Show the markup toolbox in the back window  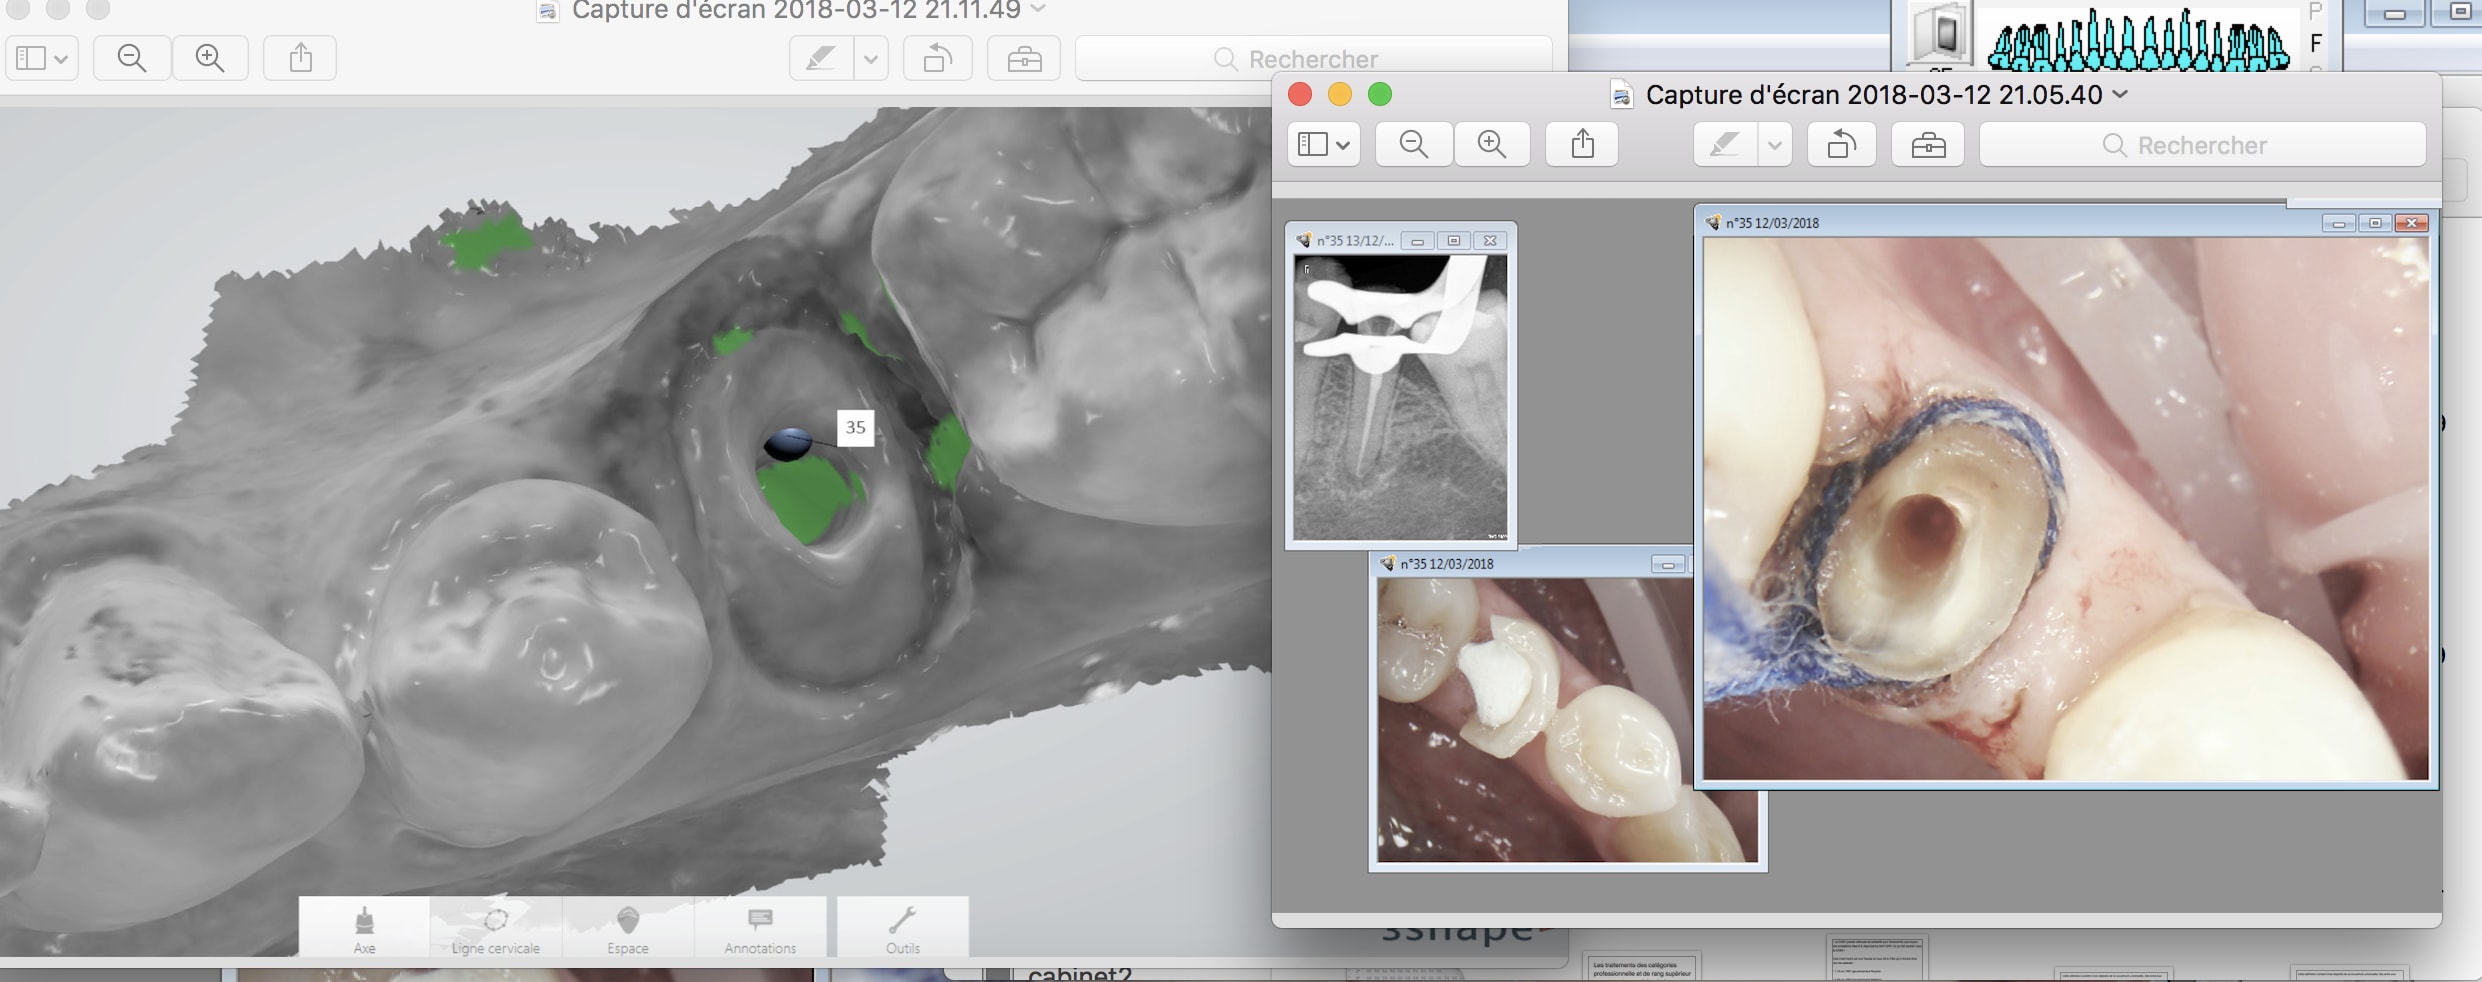click(x=1024, y=58)
